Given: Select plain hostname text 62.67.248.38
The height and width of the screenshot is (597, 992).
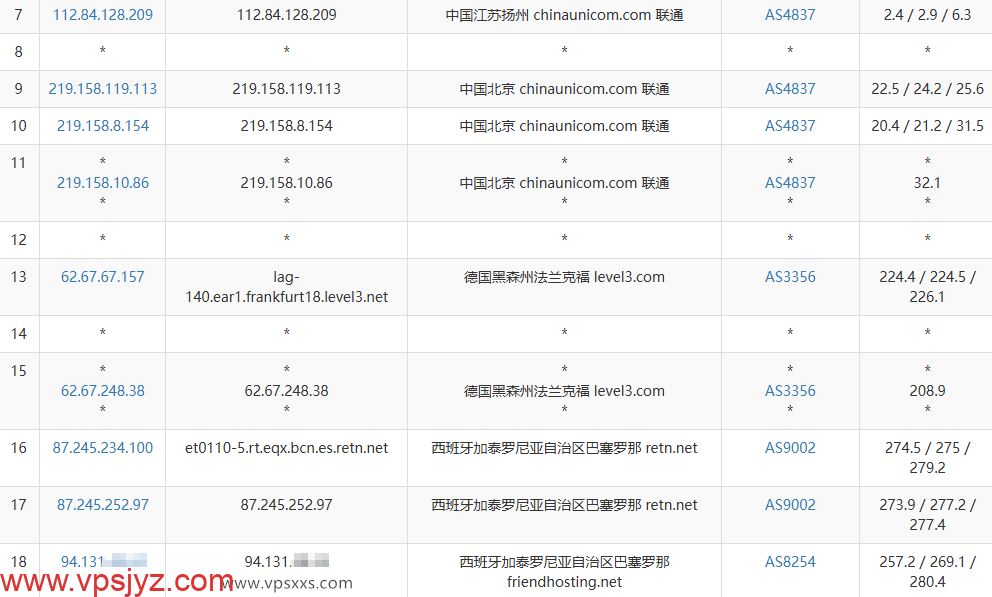Looking at the screenshot, I should click(287, 391).
